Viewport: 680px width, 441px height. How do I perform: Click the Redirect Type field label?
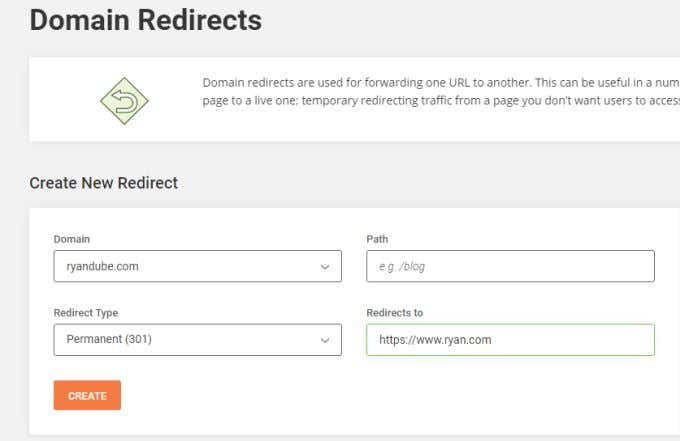(x=85, y=313)
